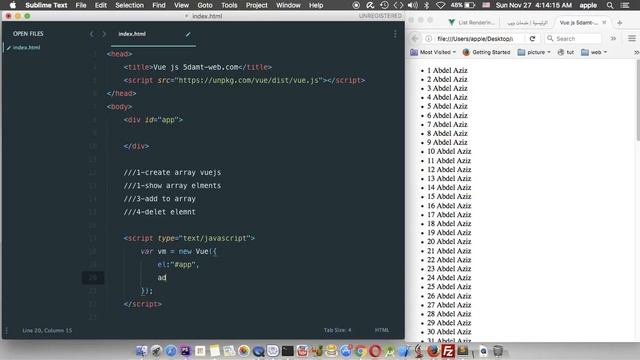Click the volume icon in menu bar

pos(413,5)
